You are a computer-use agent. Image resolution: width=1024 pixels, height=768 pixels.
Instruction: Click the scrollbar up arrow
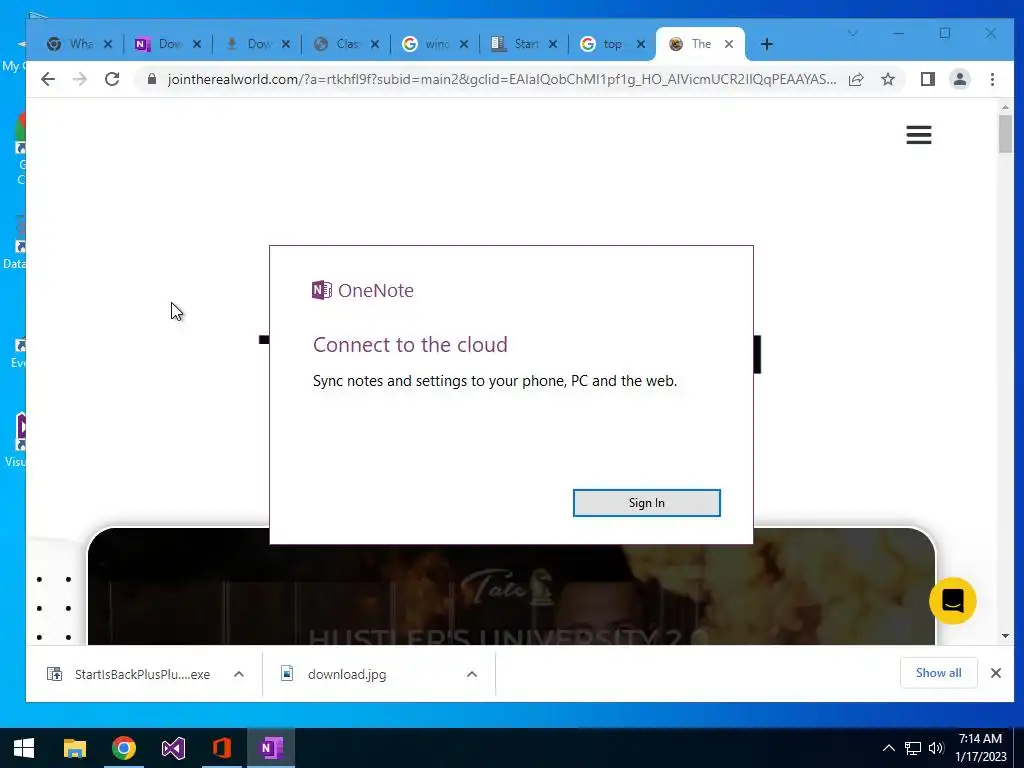pyautogui.click(x=1005, y=107)
